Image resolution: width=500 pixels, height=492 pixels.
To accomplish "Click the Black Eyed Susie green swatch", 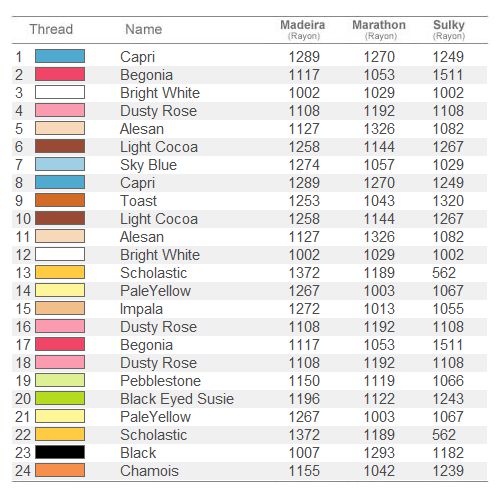I will tap(60, 398).
